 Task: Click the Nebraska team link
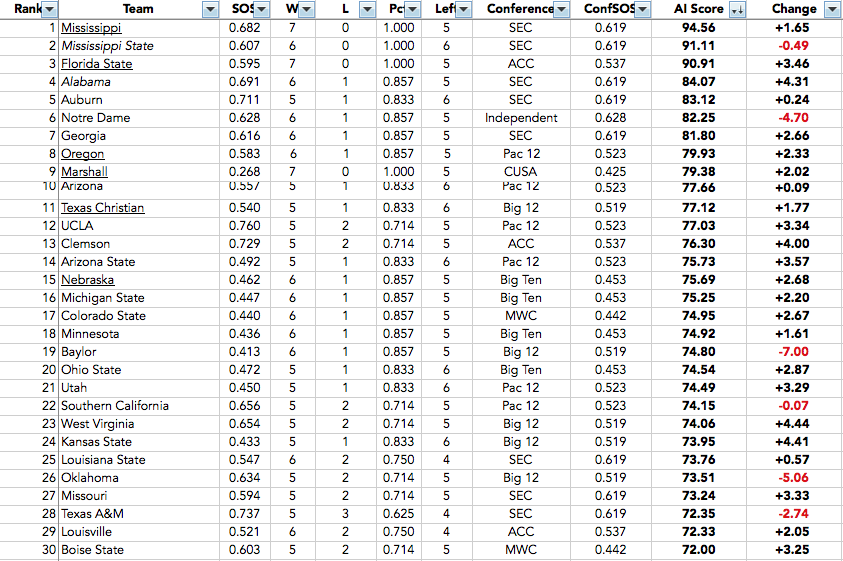(x=87, y=280)
